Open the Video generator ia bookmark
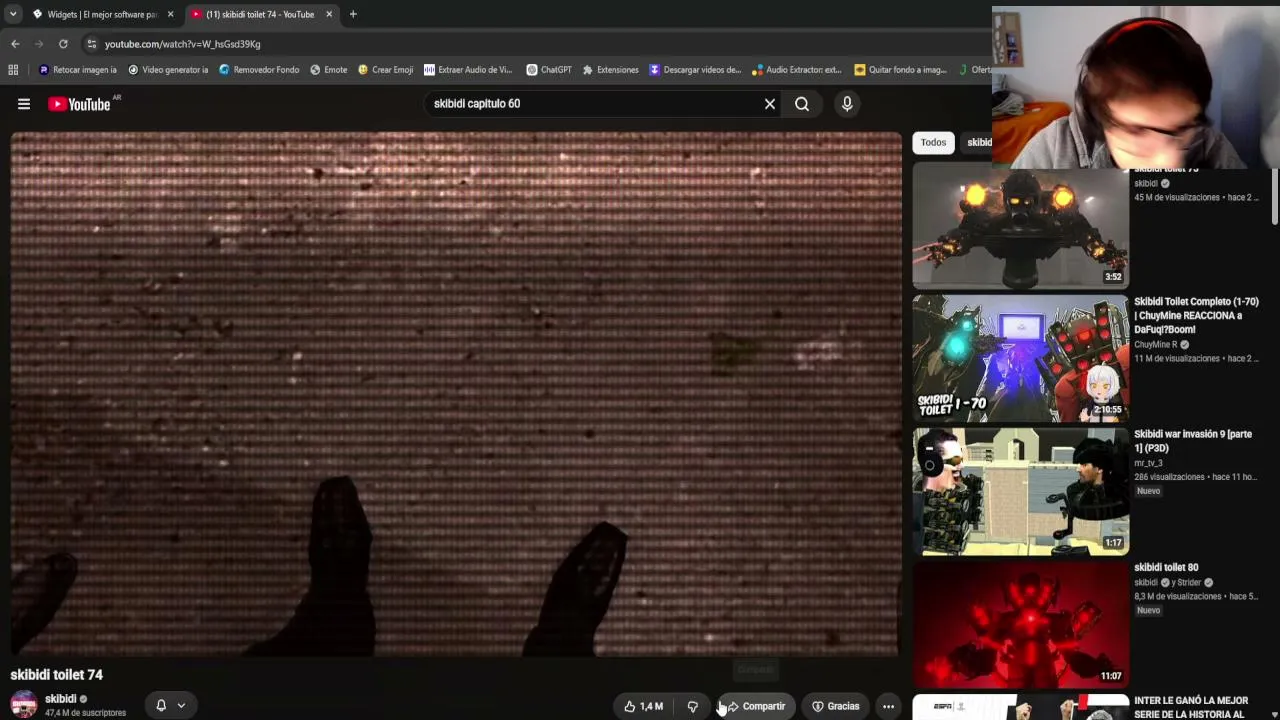Image resolution: width=1280 pixels, height=720 pixels. pos(168,70)
